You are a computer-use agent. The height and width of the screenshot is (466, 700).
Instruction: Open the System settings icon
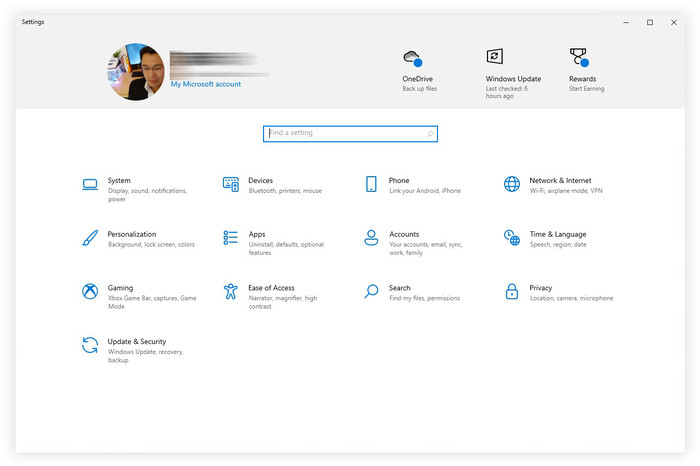(x=90, y=184)
